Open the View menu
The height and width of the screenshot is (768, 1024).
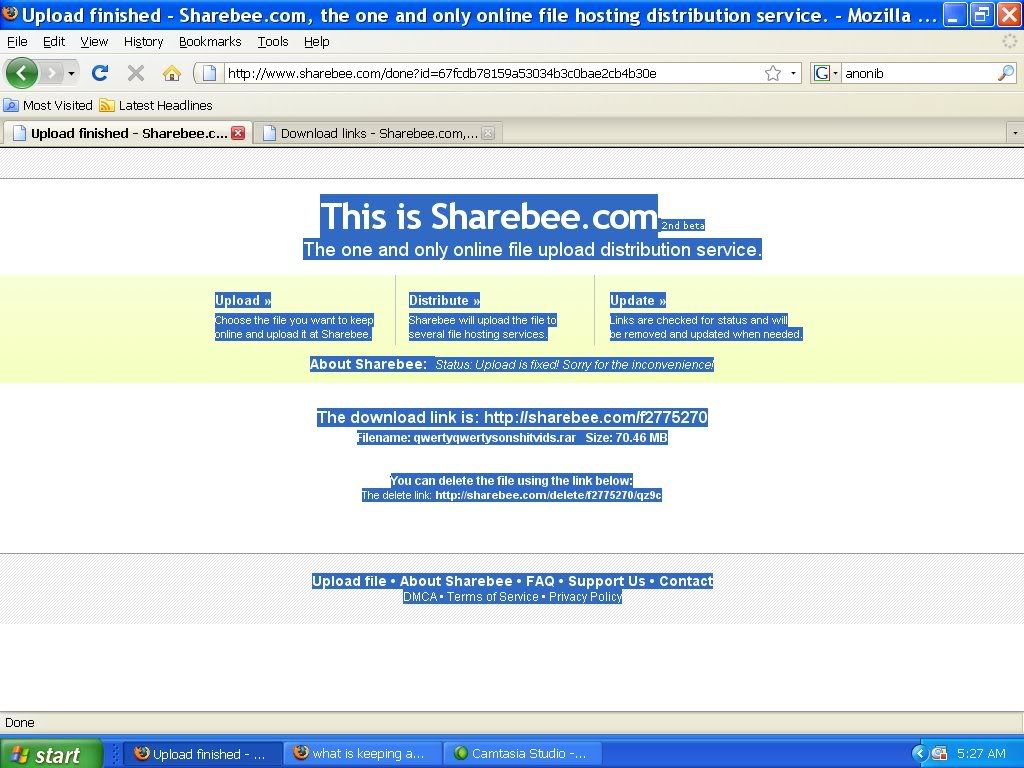[94, 42]
